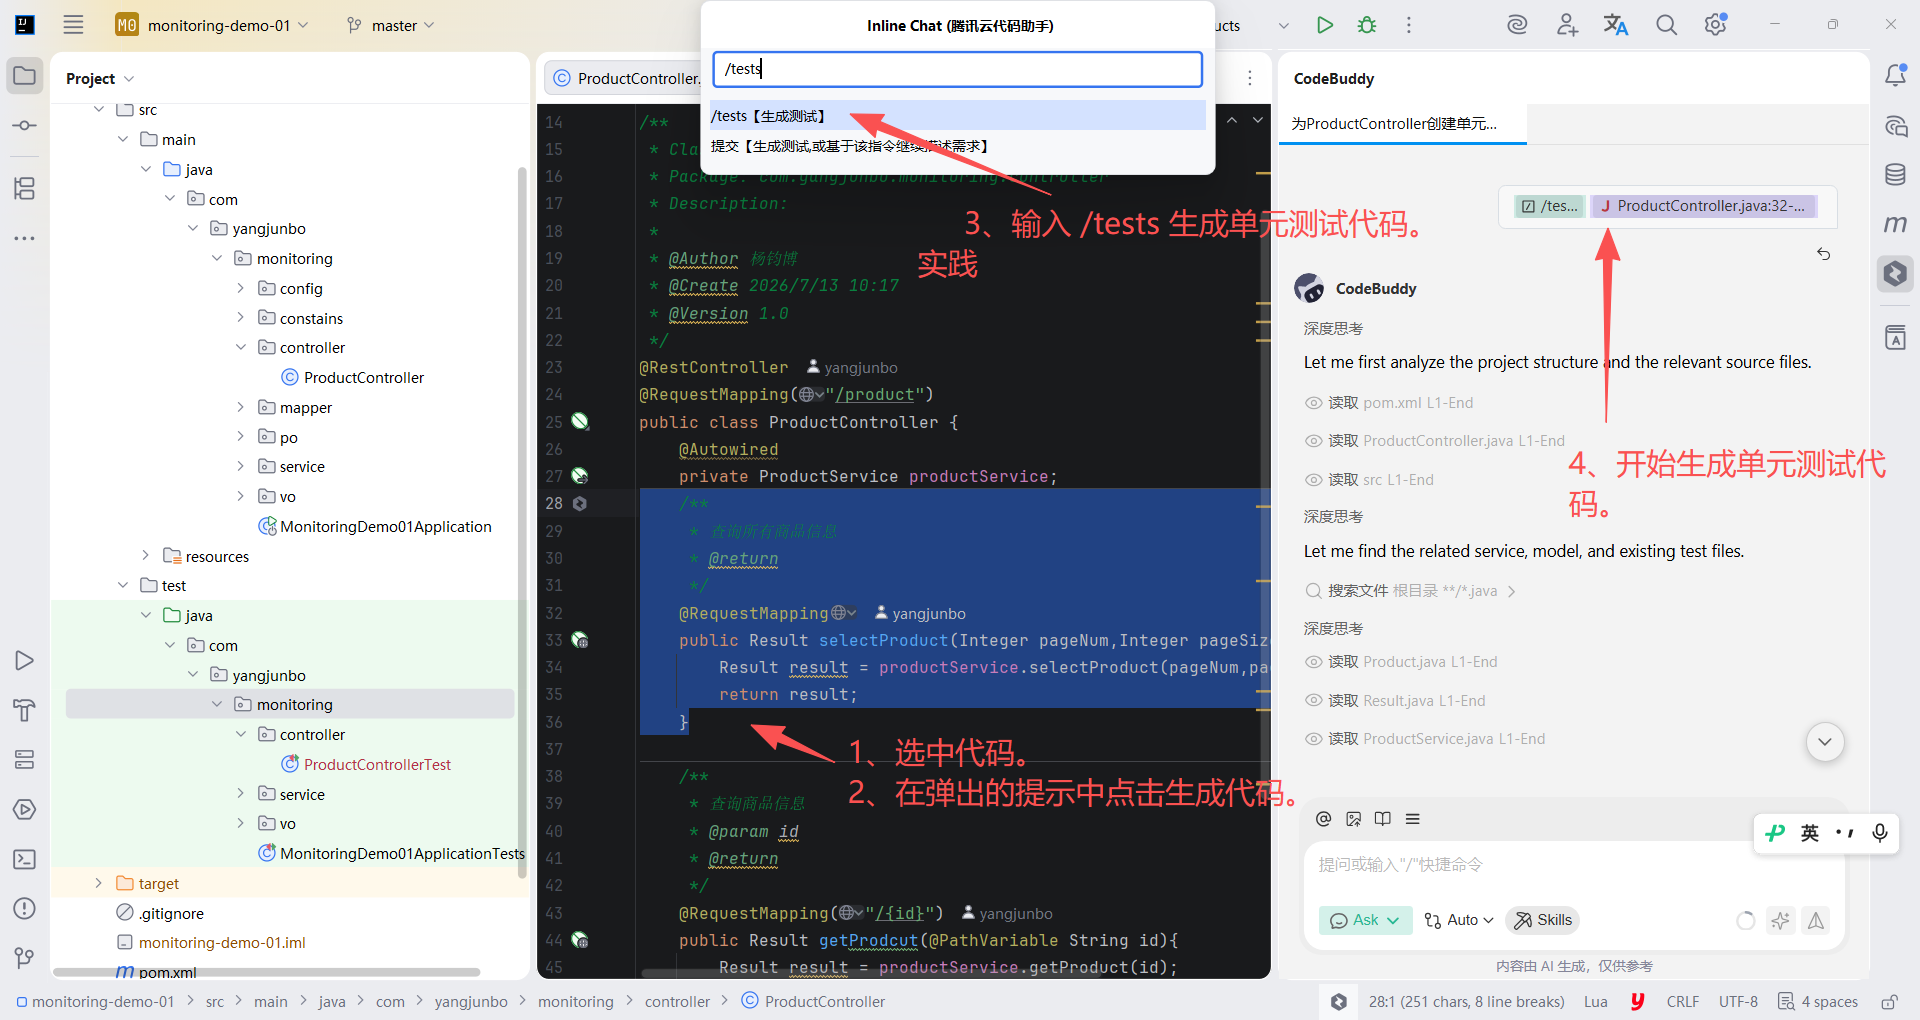Click the ProductController.java:32 context chip

[x=1705, y=206]
